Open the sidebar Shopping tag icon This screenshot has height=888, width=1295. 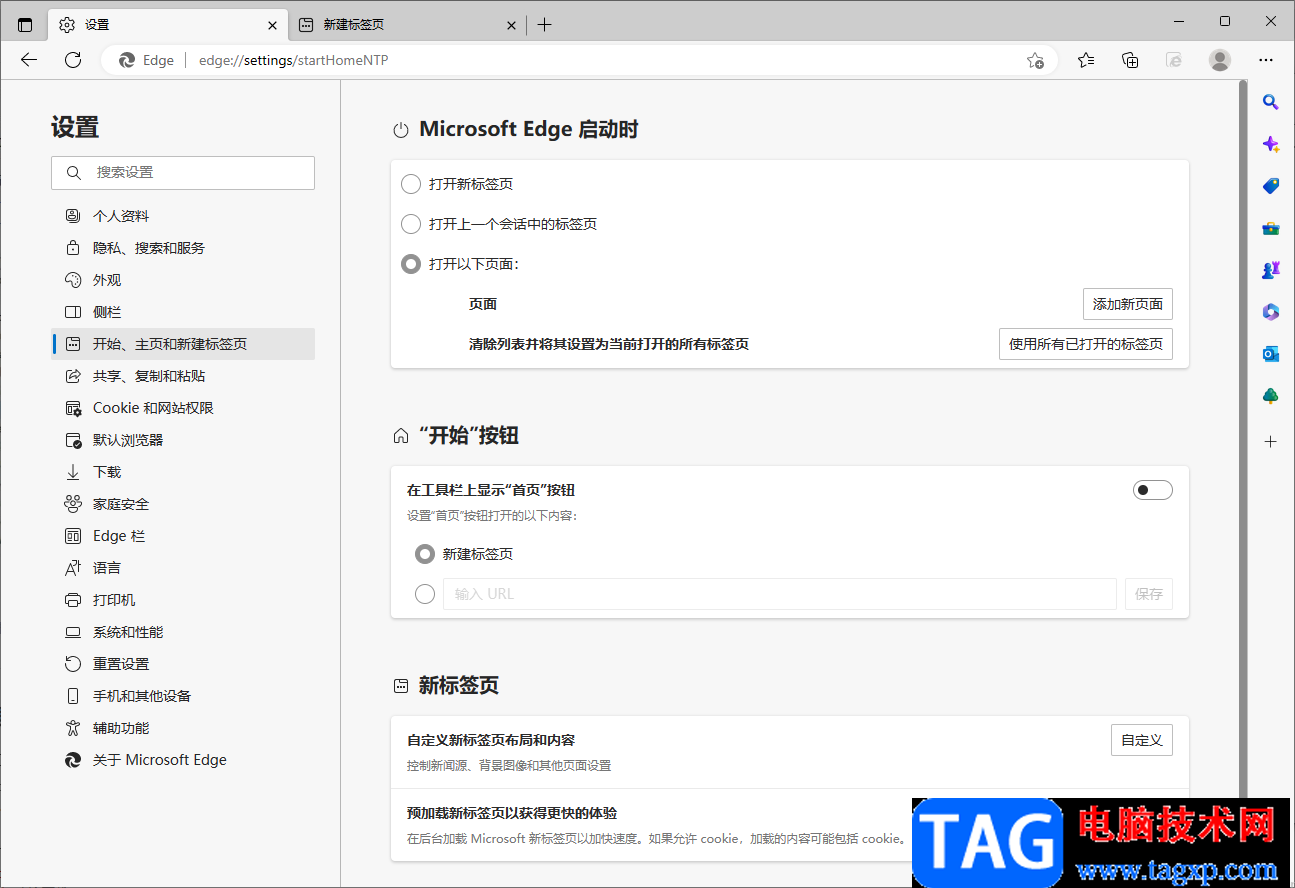pos(1271,186)
